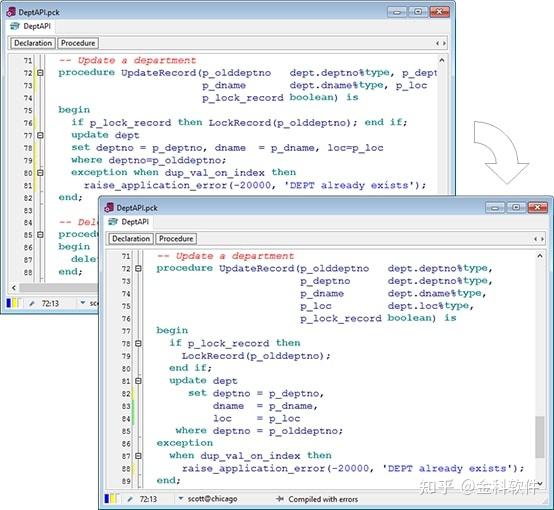The image size is (554, 510).
Task: Click cursor position 72:13 in back status bar
Action: tap(50, 303)
